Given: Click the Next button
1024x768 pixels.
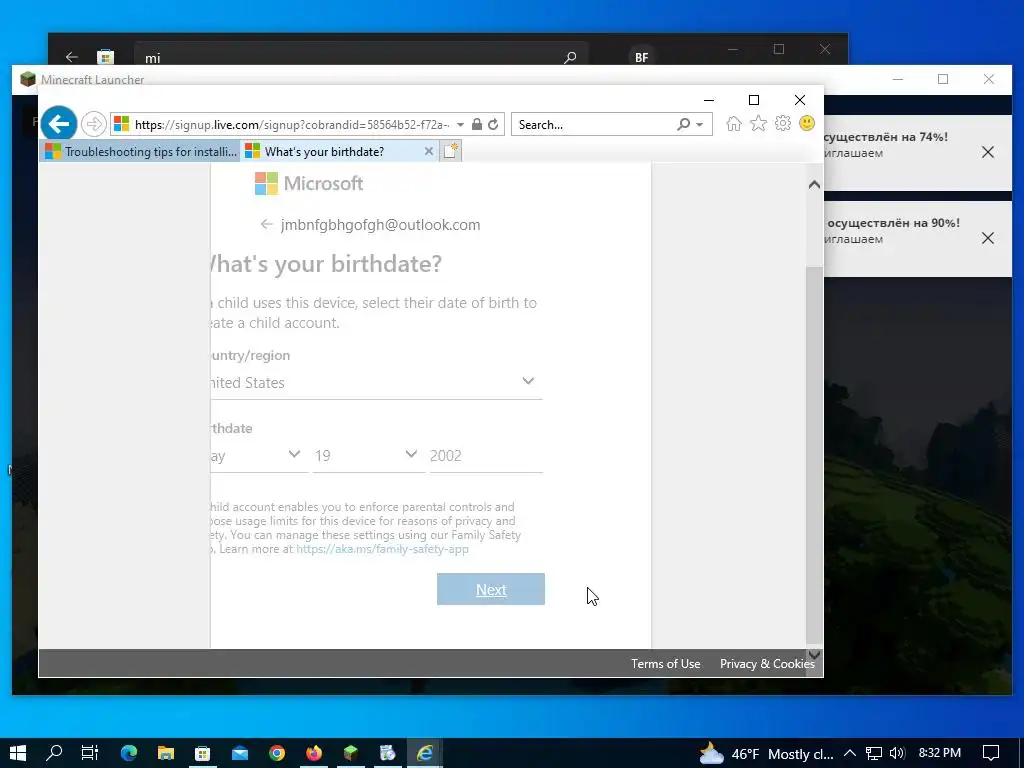Looking at the screenshot, I should 490,589.
